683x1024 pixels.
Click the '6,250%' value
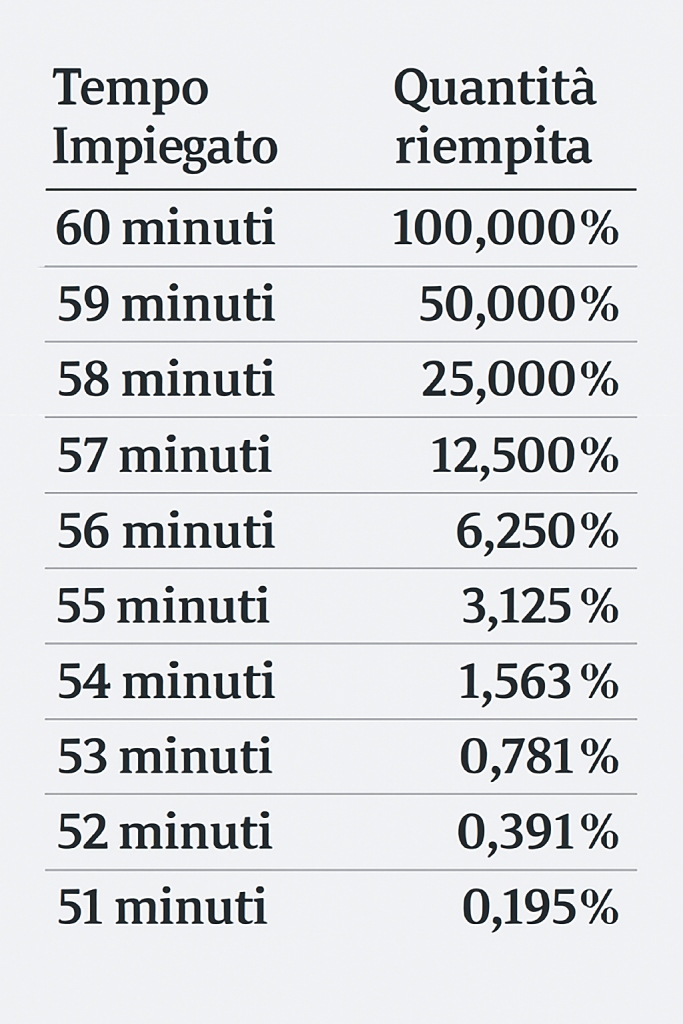pos(537,531)
